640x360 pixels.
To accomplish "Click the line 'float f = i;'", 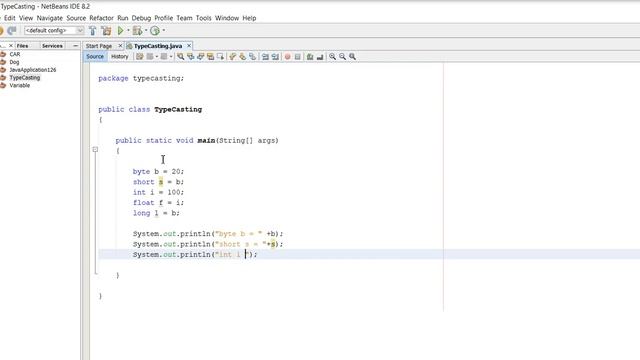I will tap(158, 202).
